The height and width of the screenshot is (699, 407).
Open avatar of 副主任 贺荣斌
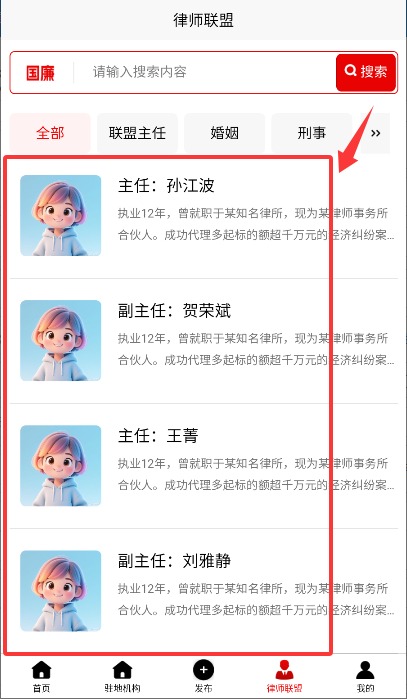[x=61, y=341]
